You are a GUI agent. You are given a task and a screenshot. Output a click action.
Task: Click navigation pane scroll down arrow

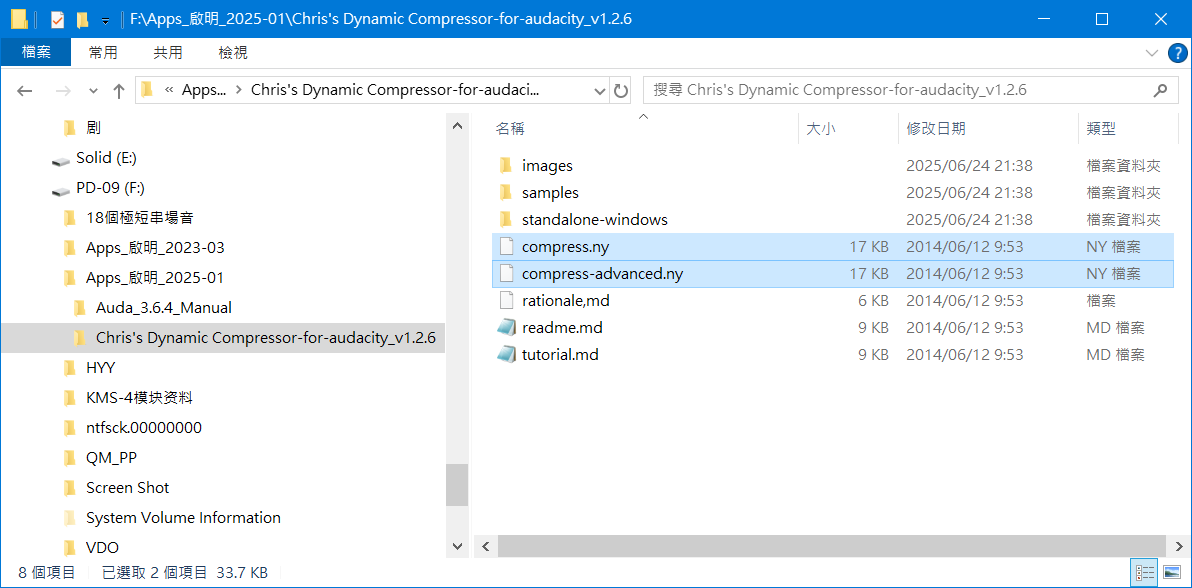point(457,546)
